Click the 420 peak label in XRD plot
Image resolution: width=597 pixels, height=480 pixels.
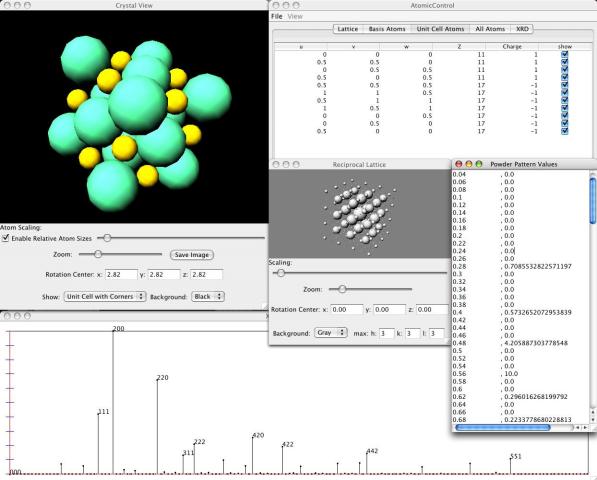point(258,435)
